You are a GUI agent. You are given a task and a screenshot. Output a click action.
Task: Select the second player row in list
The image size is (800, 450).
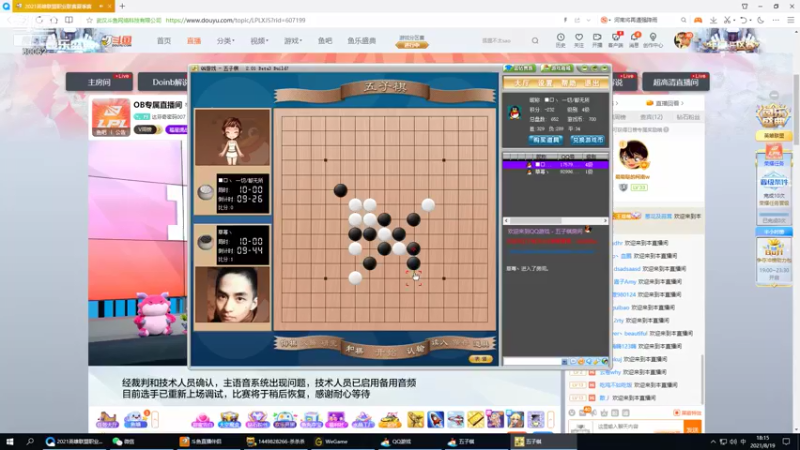click(x=556, y=172)
